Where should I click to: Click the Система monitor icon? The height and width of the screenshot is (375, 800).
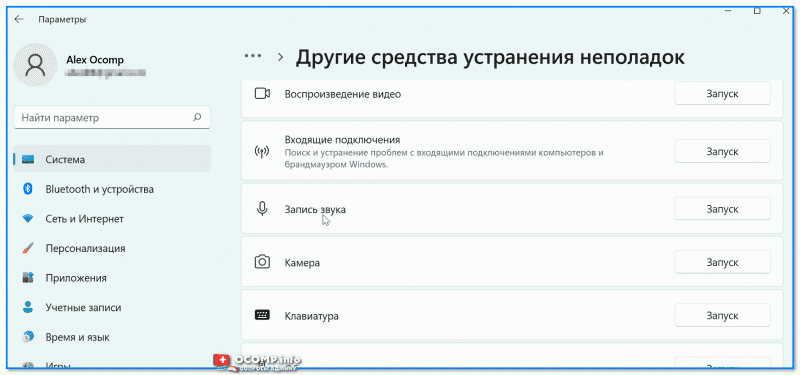point(28,160)
